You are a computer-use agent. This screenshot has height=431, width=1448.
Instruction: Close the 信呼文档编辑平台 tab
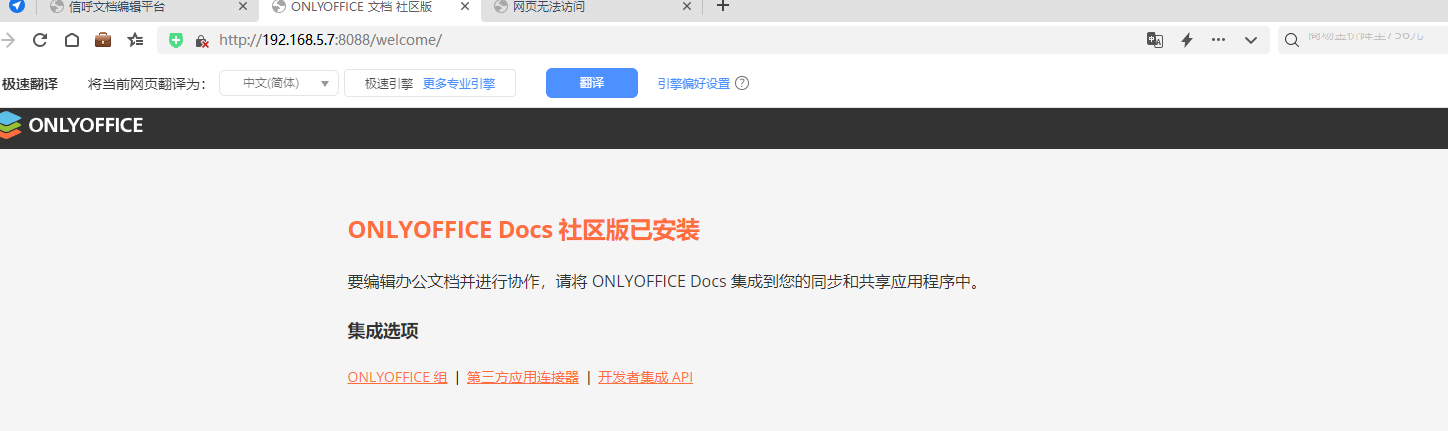point(245,7)
